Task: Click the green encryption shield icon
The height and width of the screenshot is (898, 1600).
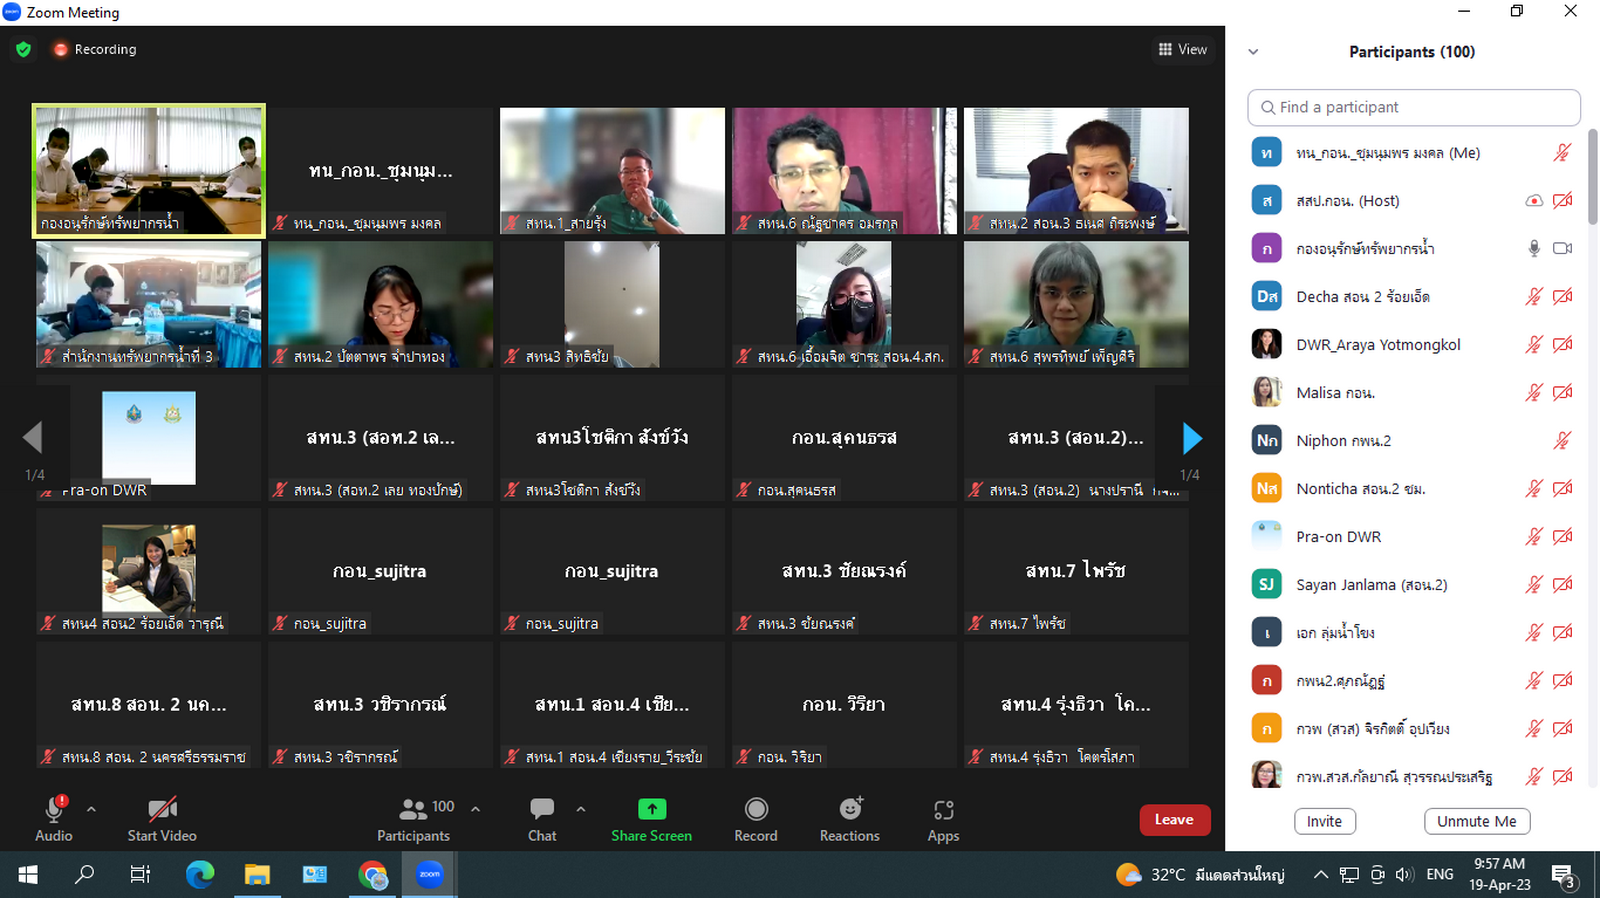Action: pos(24,49)
